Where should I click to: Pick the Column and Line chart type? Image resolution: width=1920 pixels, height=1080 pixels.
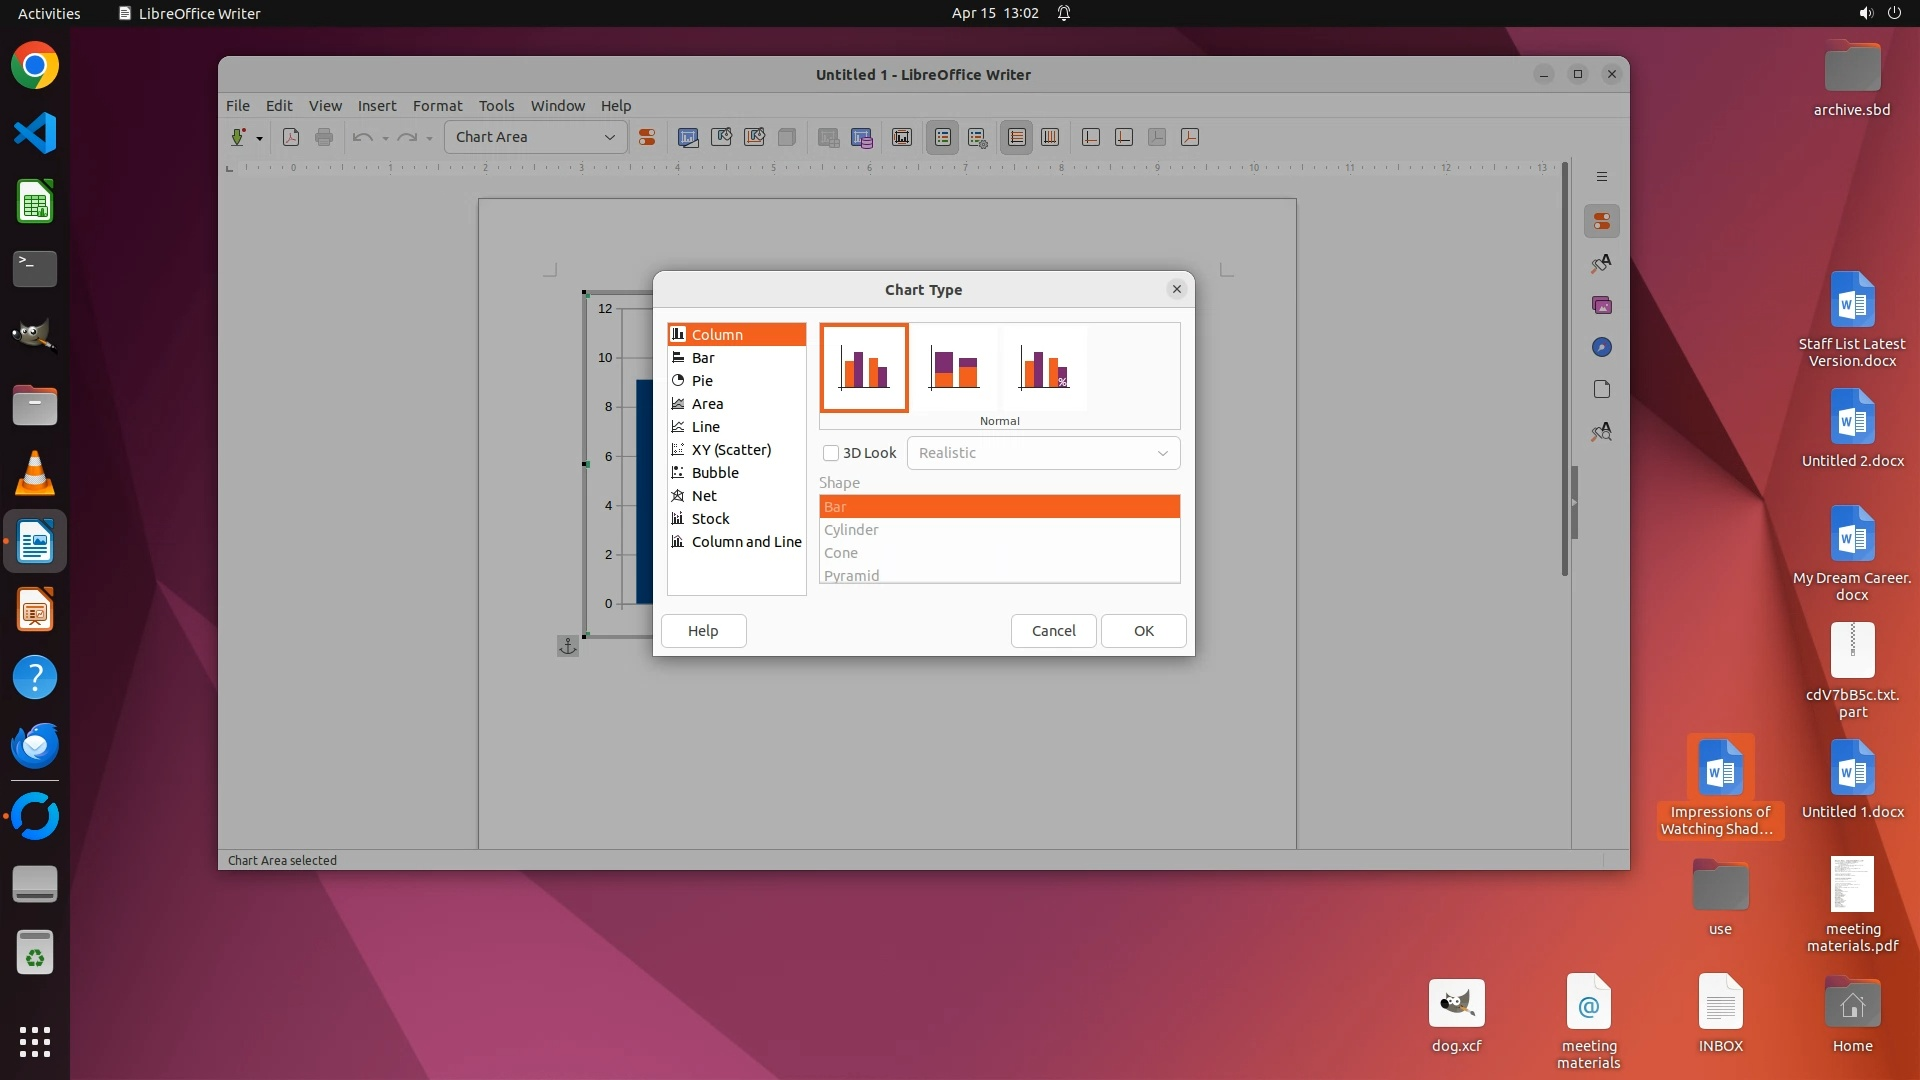[746, 542]
